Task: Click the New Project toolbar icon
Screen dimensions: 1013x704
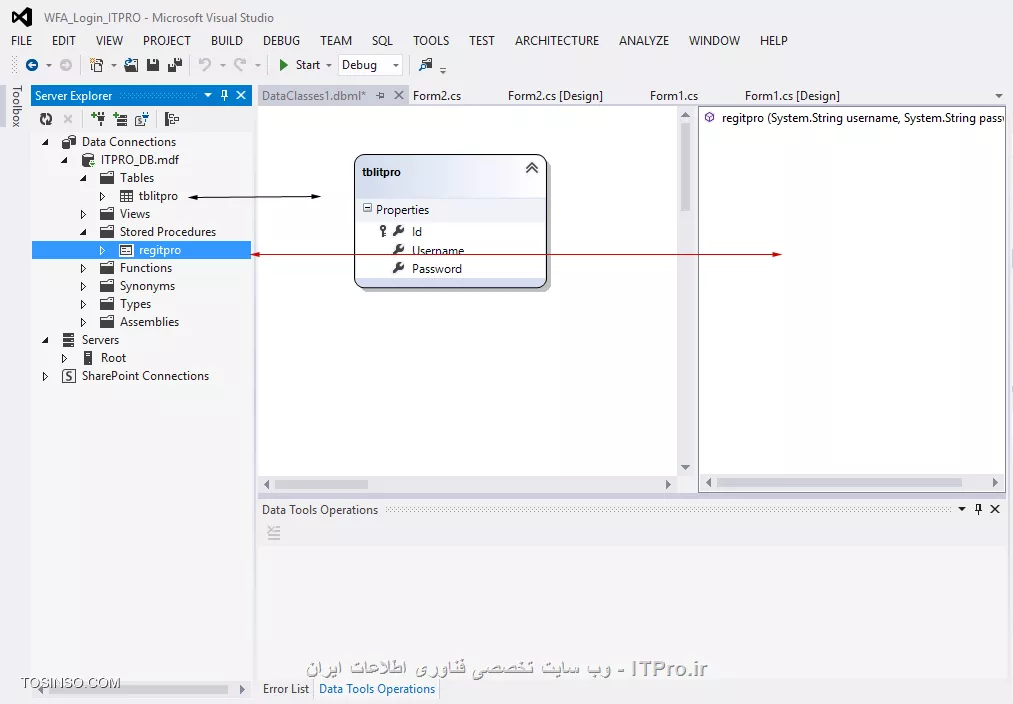Action: [96, 65]
